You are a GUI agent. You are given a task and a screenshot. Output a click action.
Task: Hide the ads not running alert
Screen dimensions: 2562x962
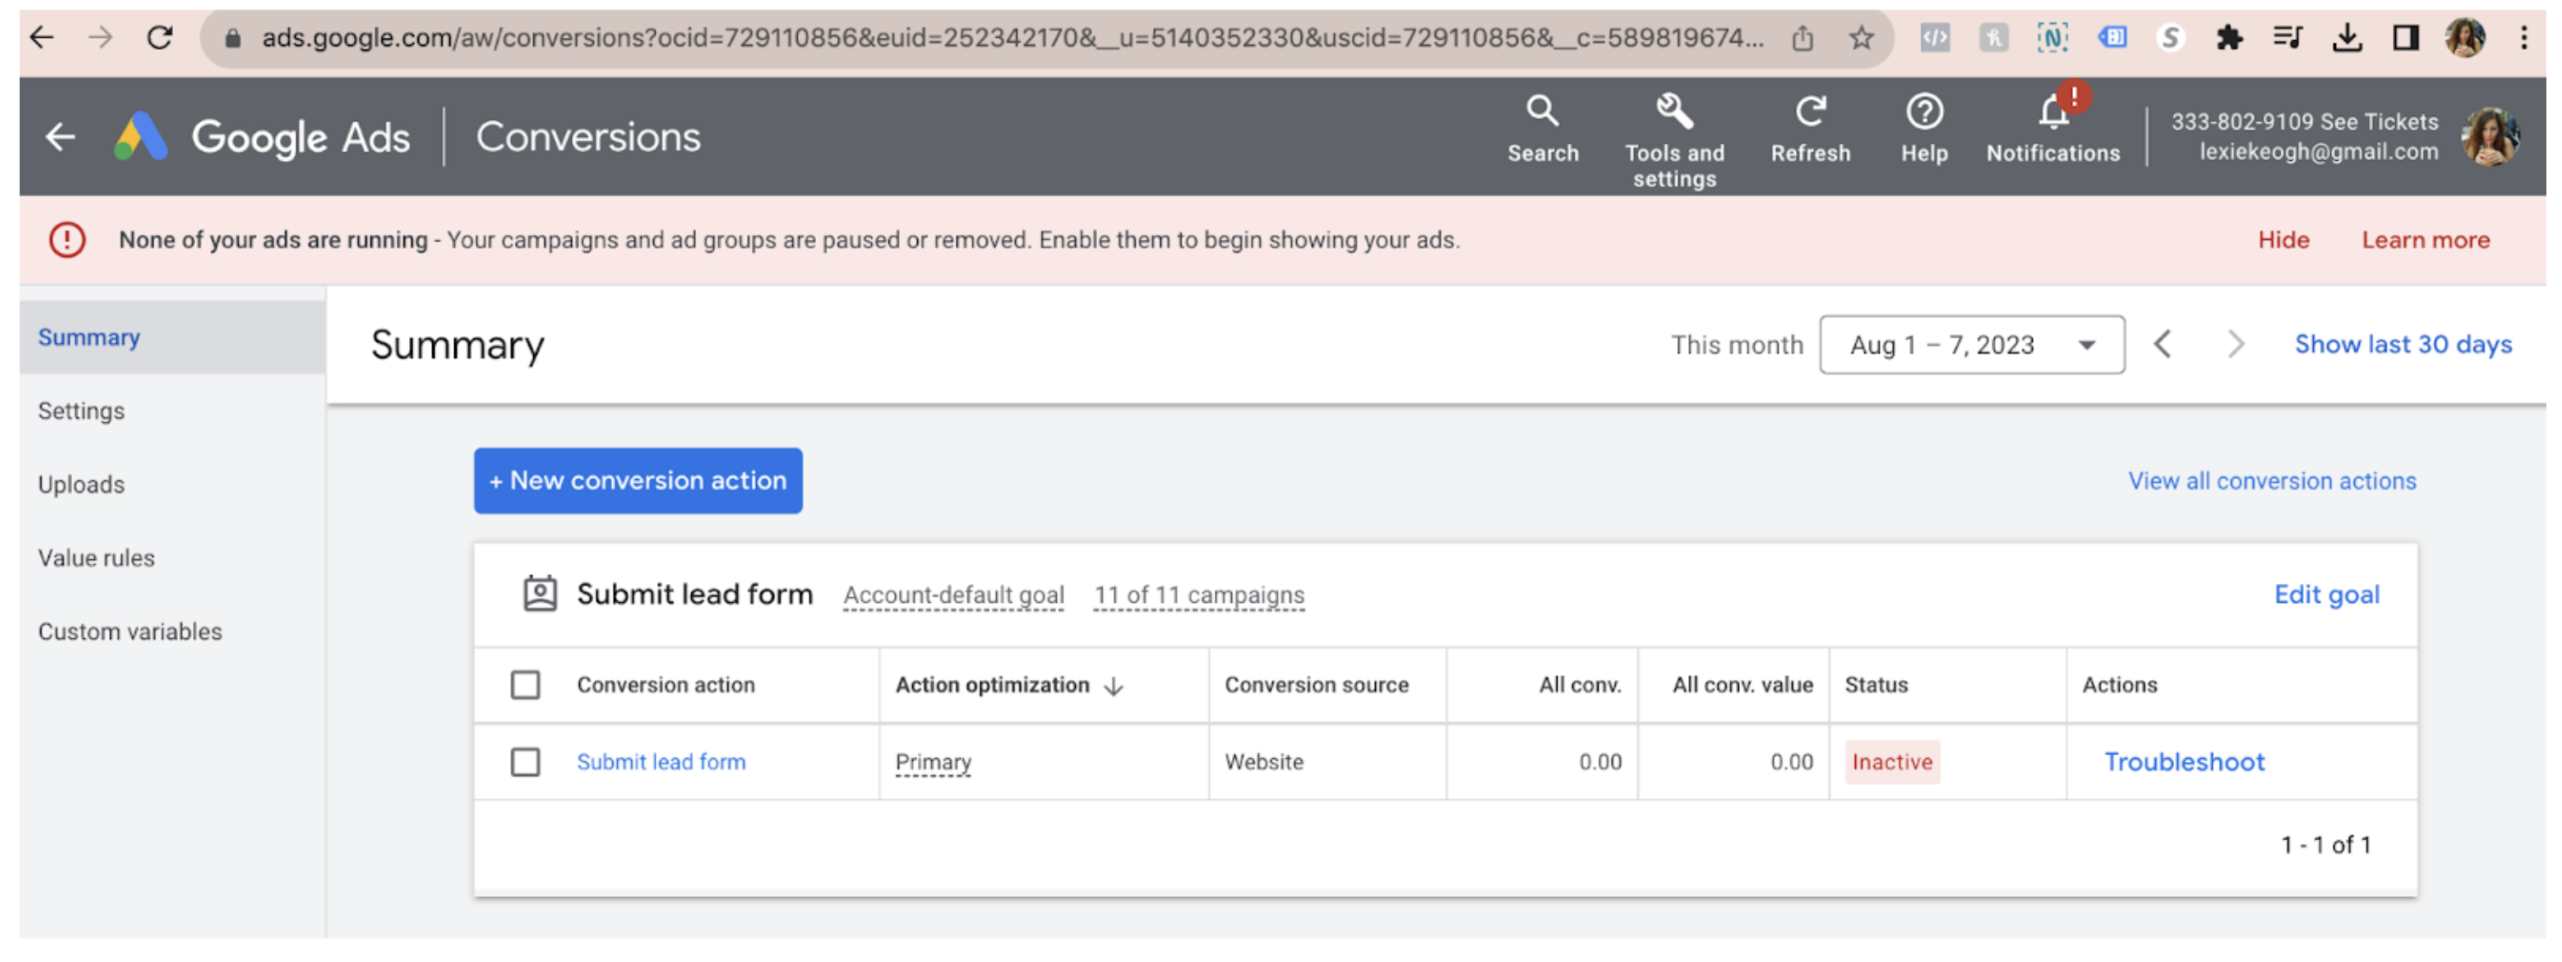pyautogui.click(x=2282, y=240)
